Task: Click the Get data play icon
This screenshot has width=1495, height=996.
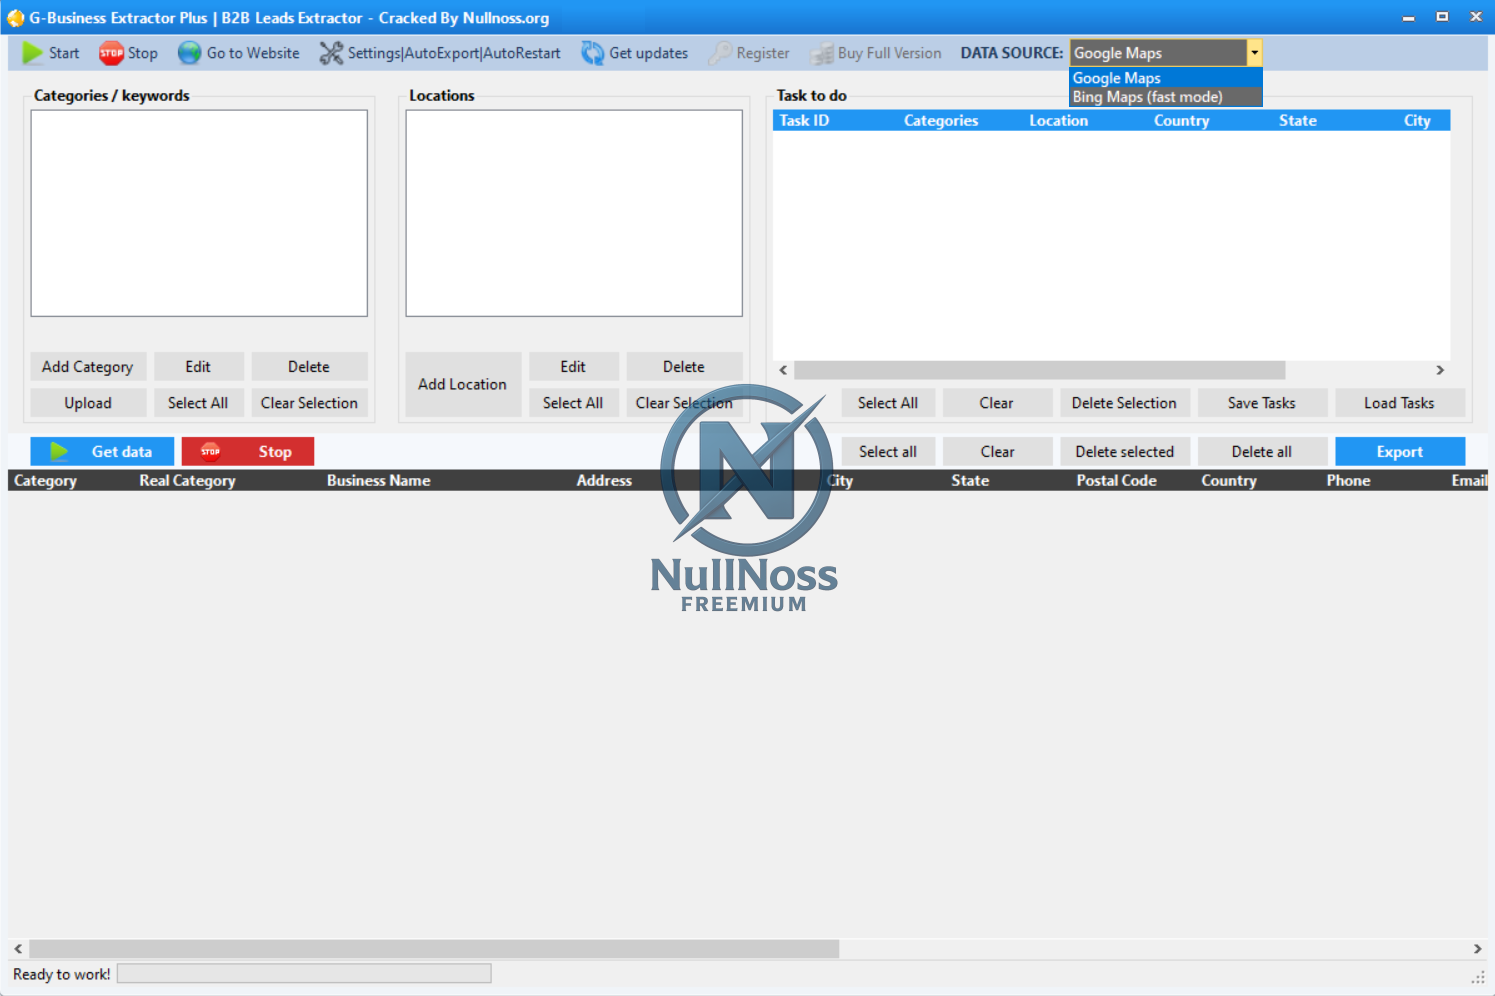Action: tap(57, 451)
